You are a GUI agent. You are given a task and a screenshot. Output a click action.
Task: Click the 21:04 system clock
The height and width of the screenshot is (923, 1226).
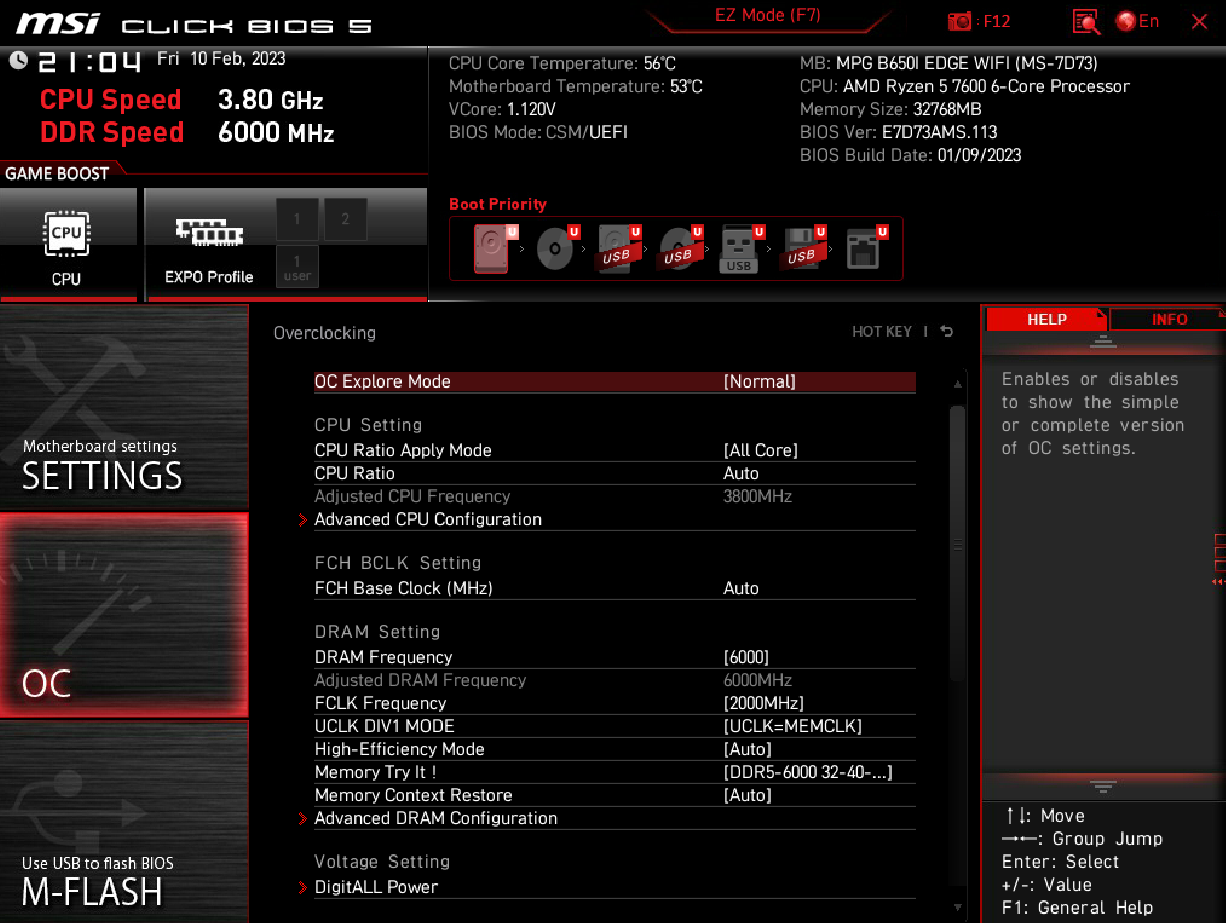click(90, 62)
